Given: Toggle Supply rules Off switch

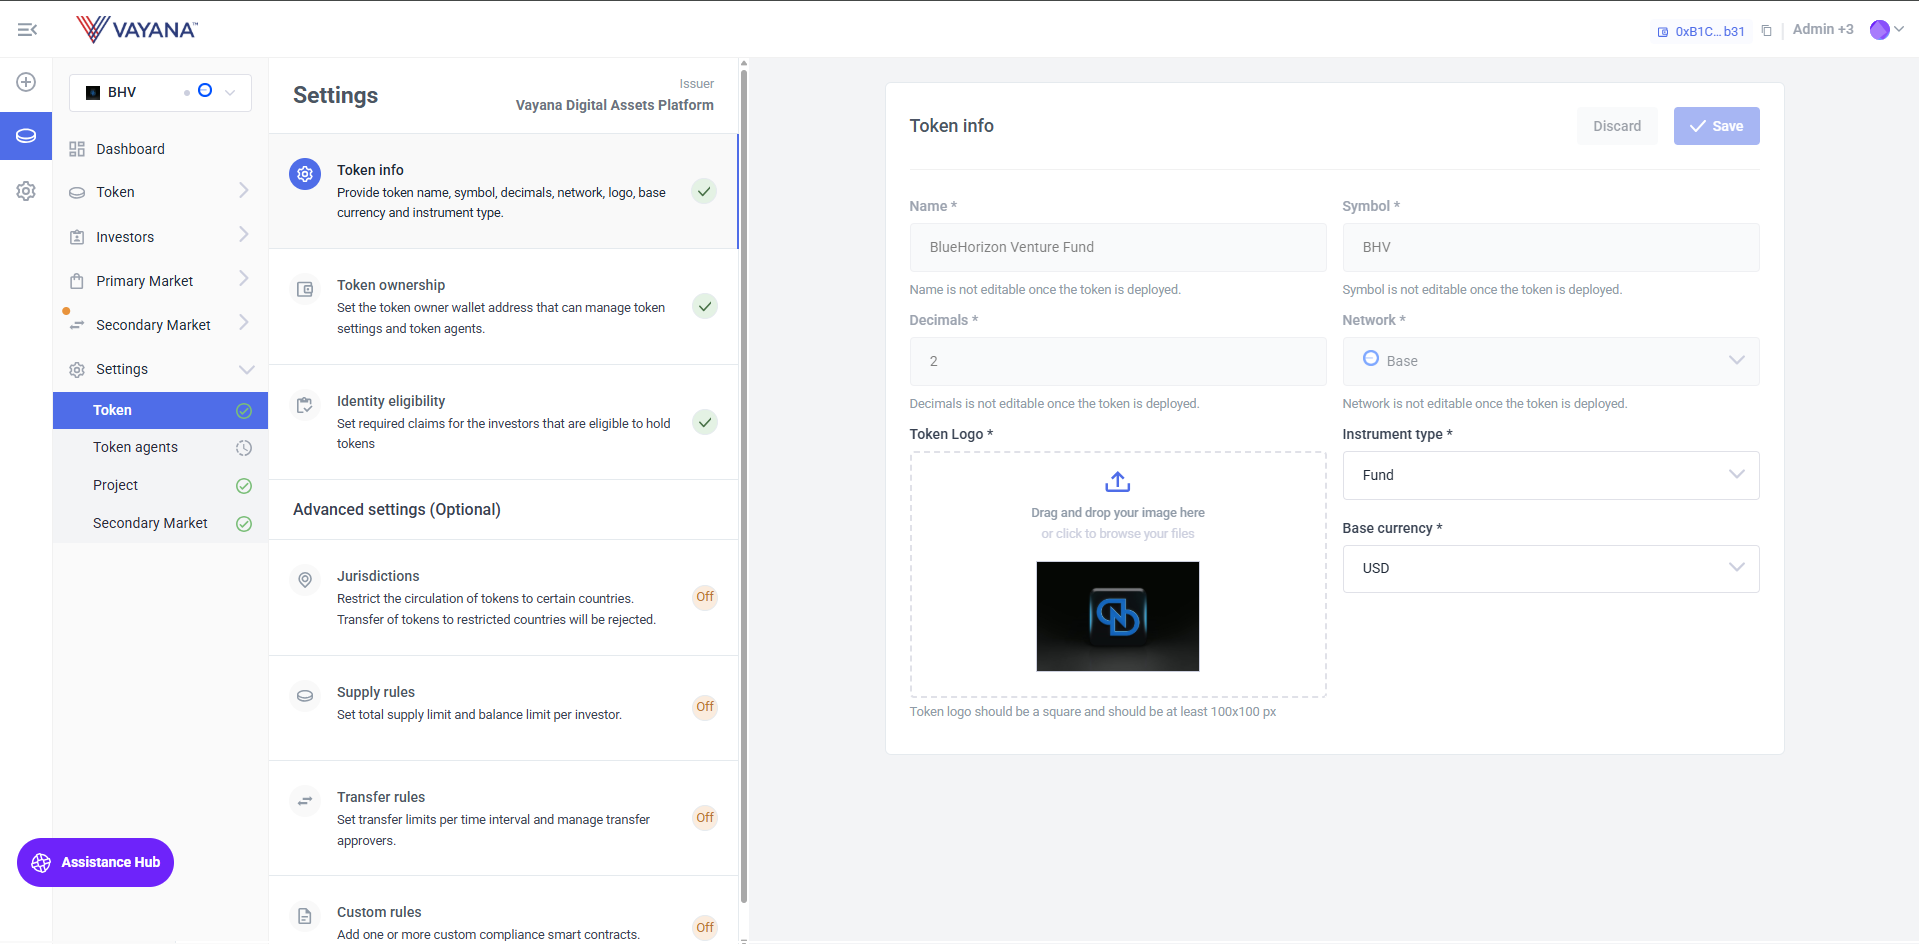Looking at the screenshot, I should (705, 707).
